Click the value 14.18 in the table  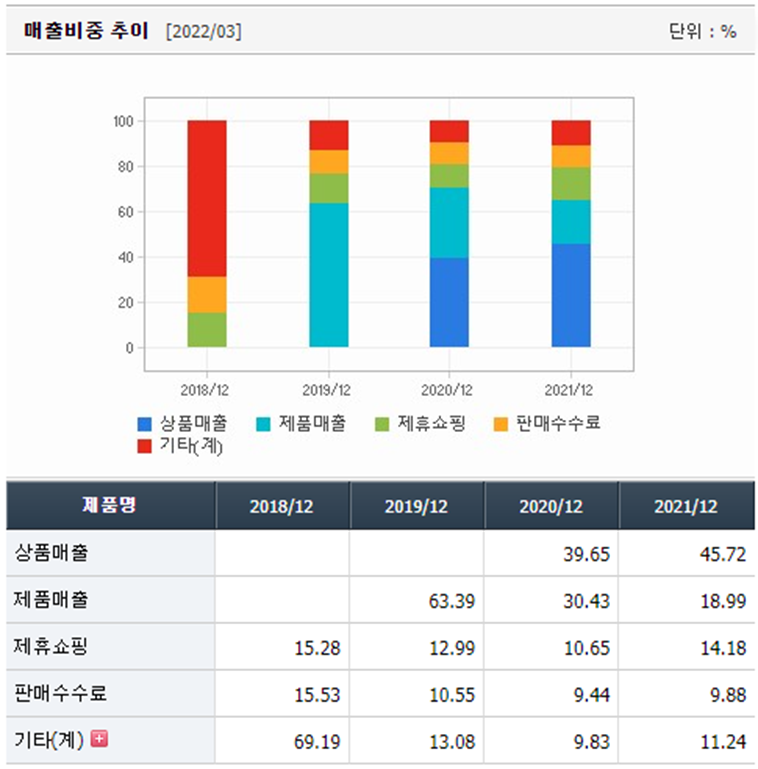[x=723, y=648]
